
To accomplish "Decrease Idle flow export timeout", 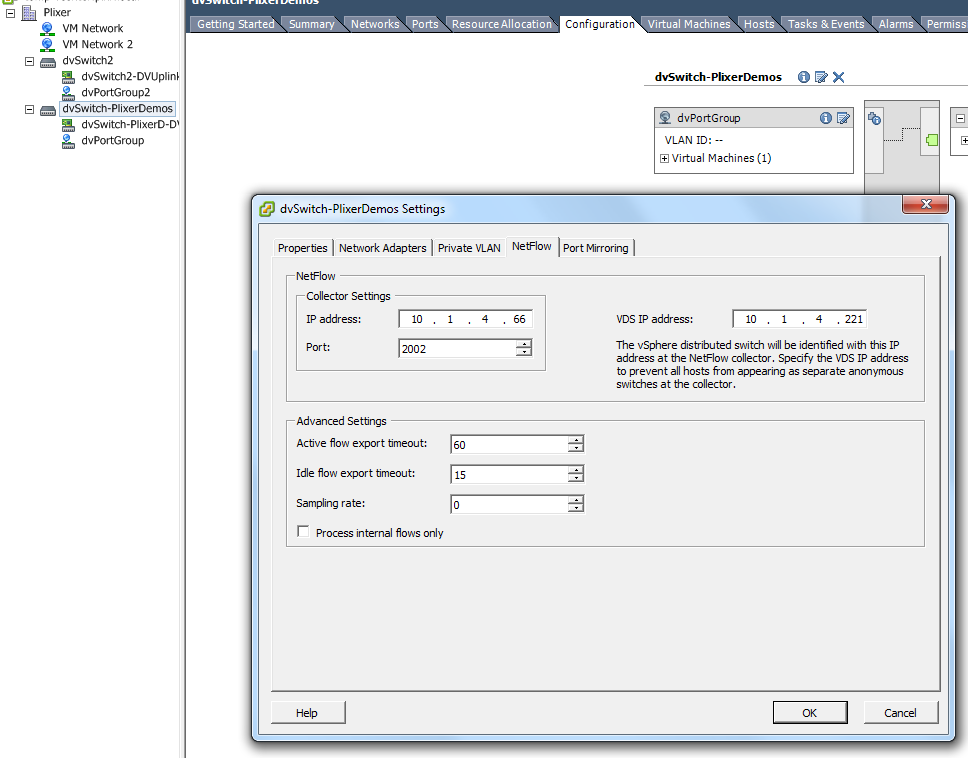I will [575, 478].
